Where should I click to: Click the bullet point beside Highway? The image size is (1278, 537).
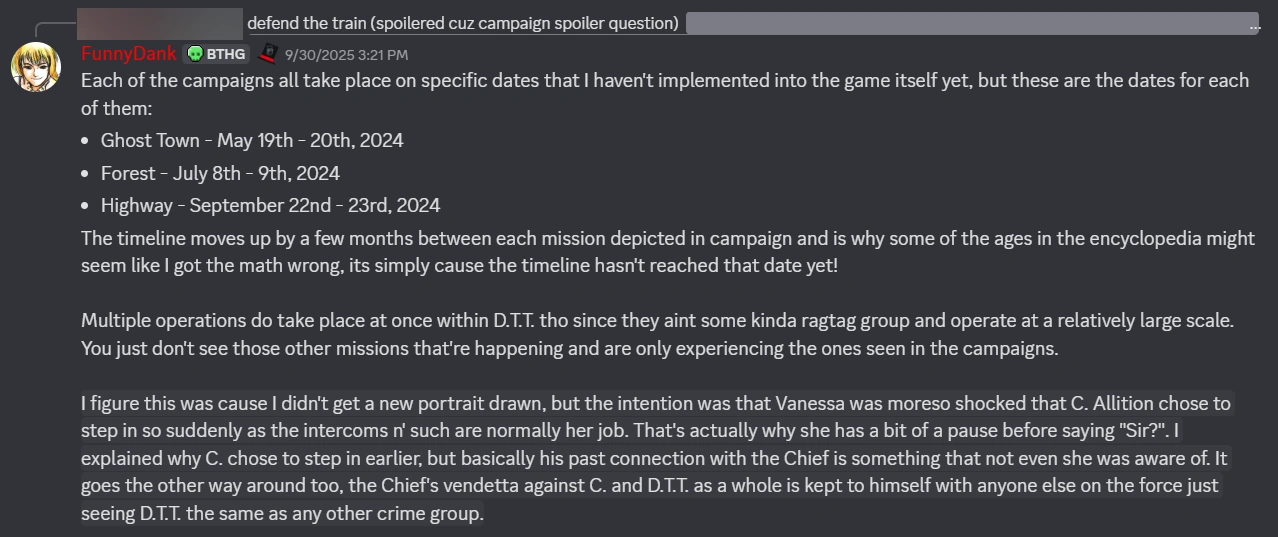(87, 206)
